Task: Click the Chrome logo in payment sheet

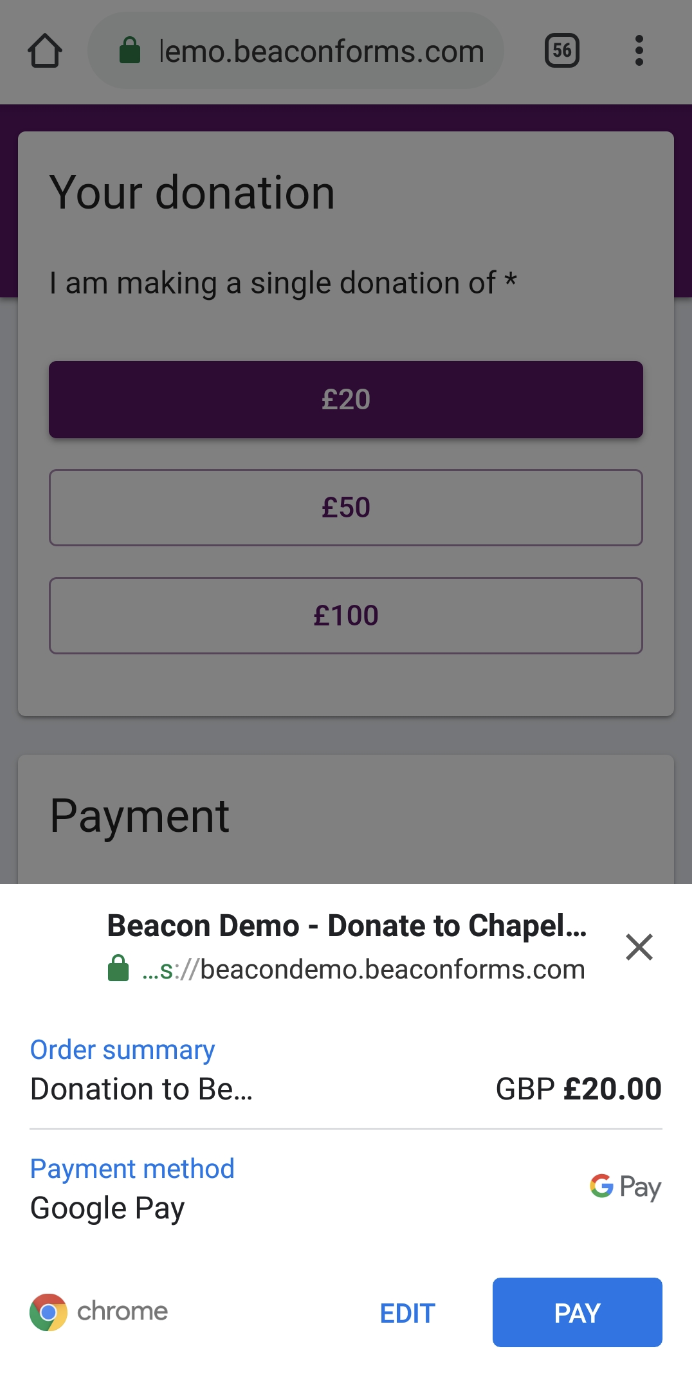Action: tap(48, 1312)
